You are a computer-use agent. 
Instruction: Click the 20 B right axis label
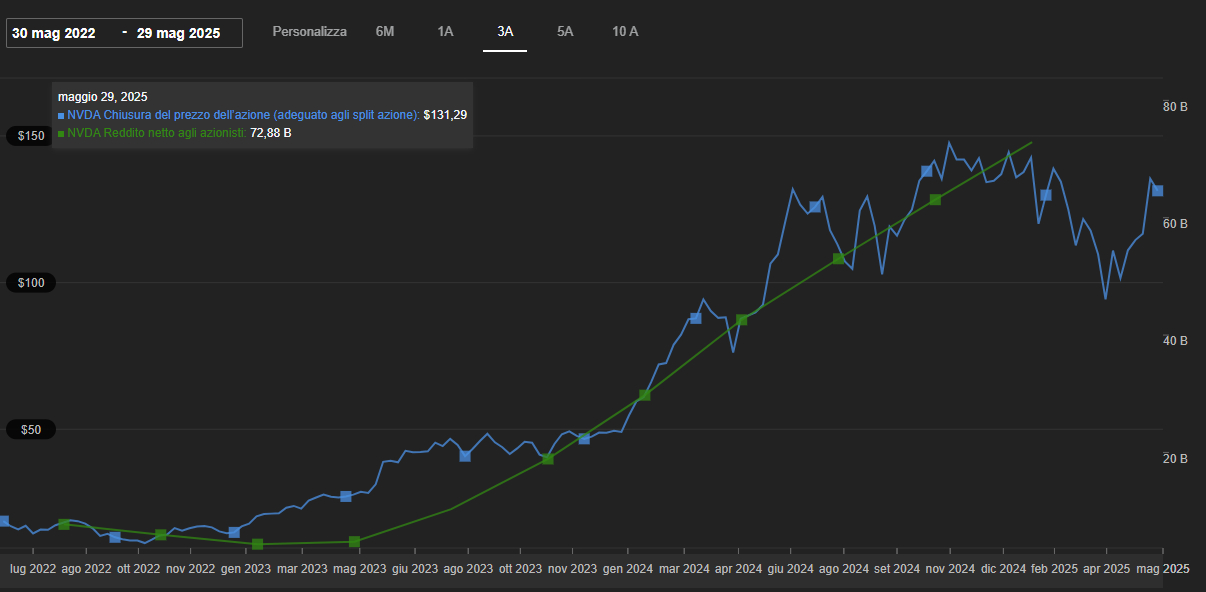click(1175, 459)
